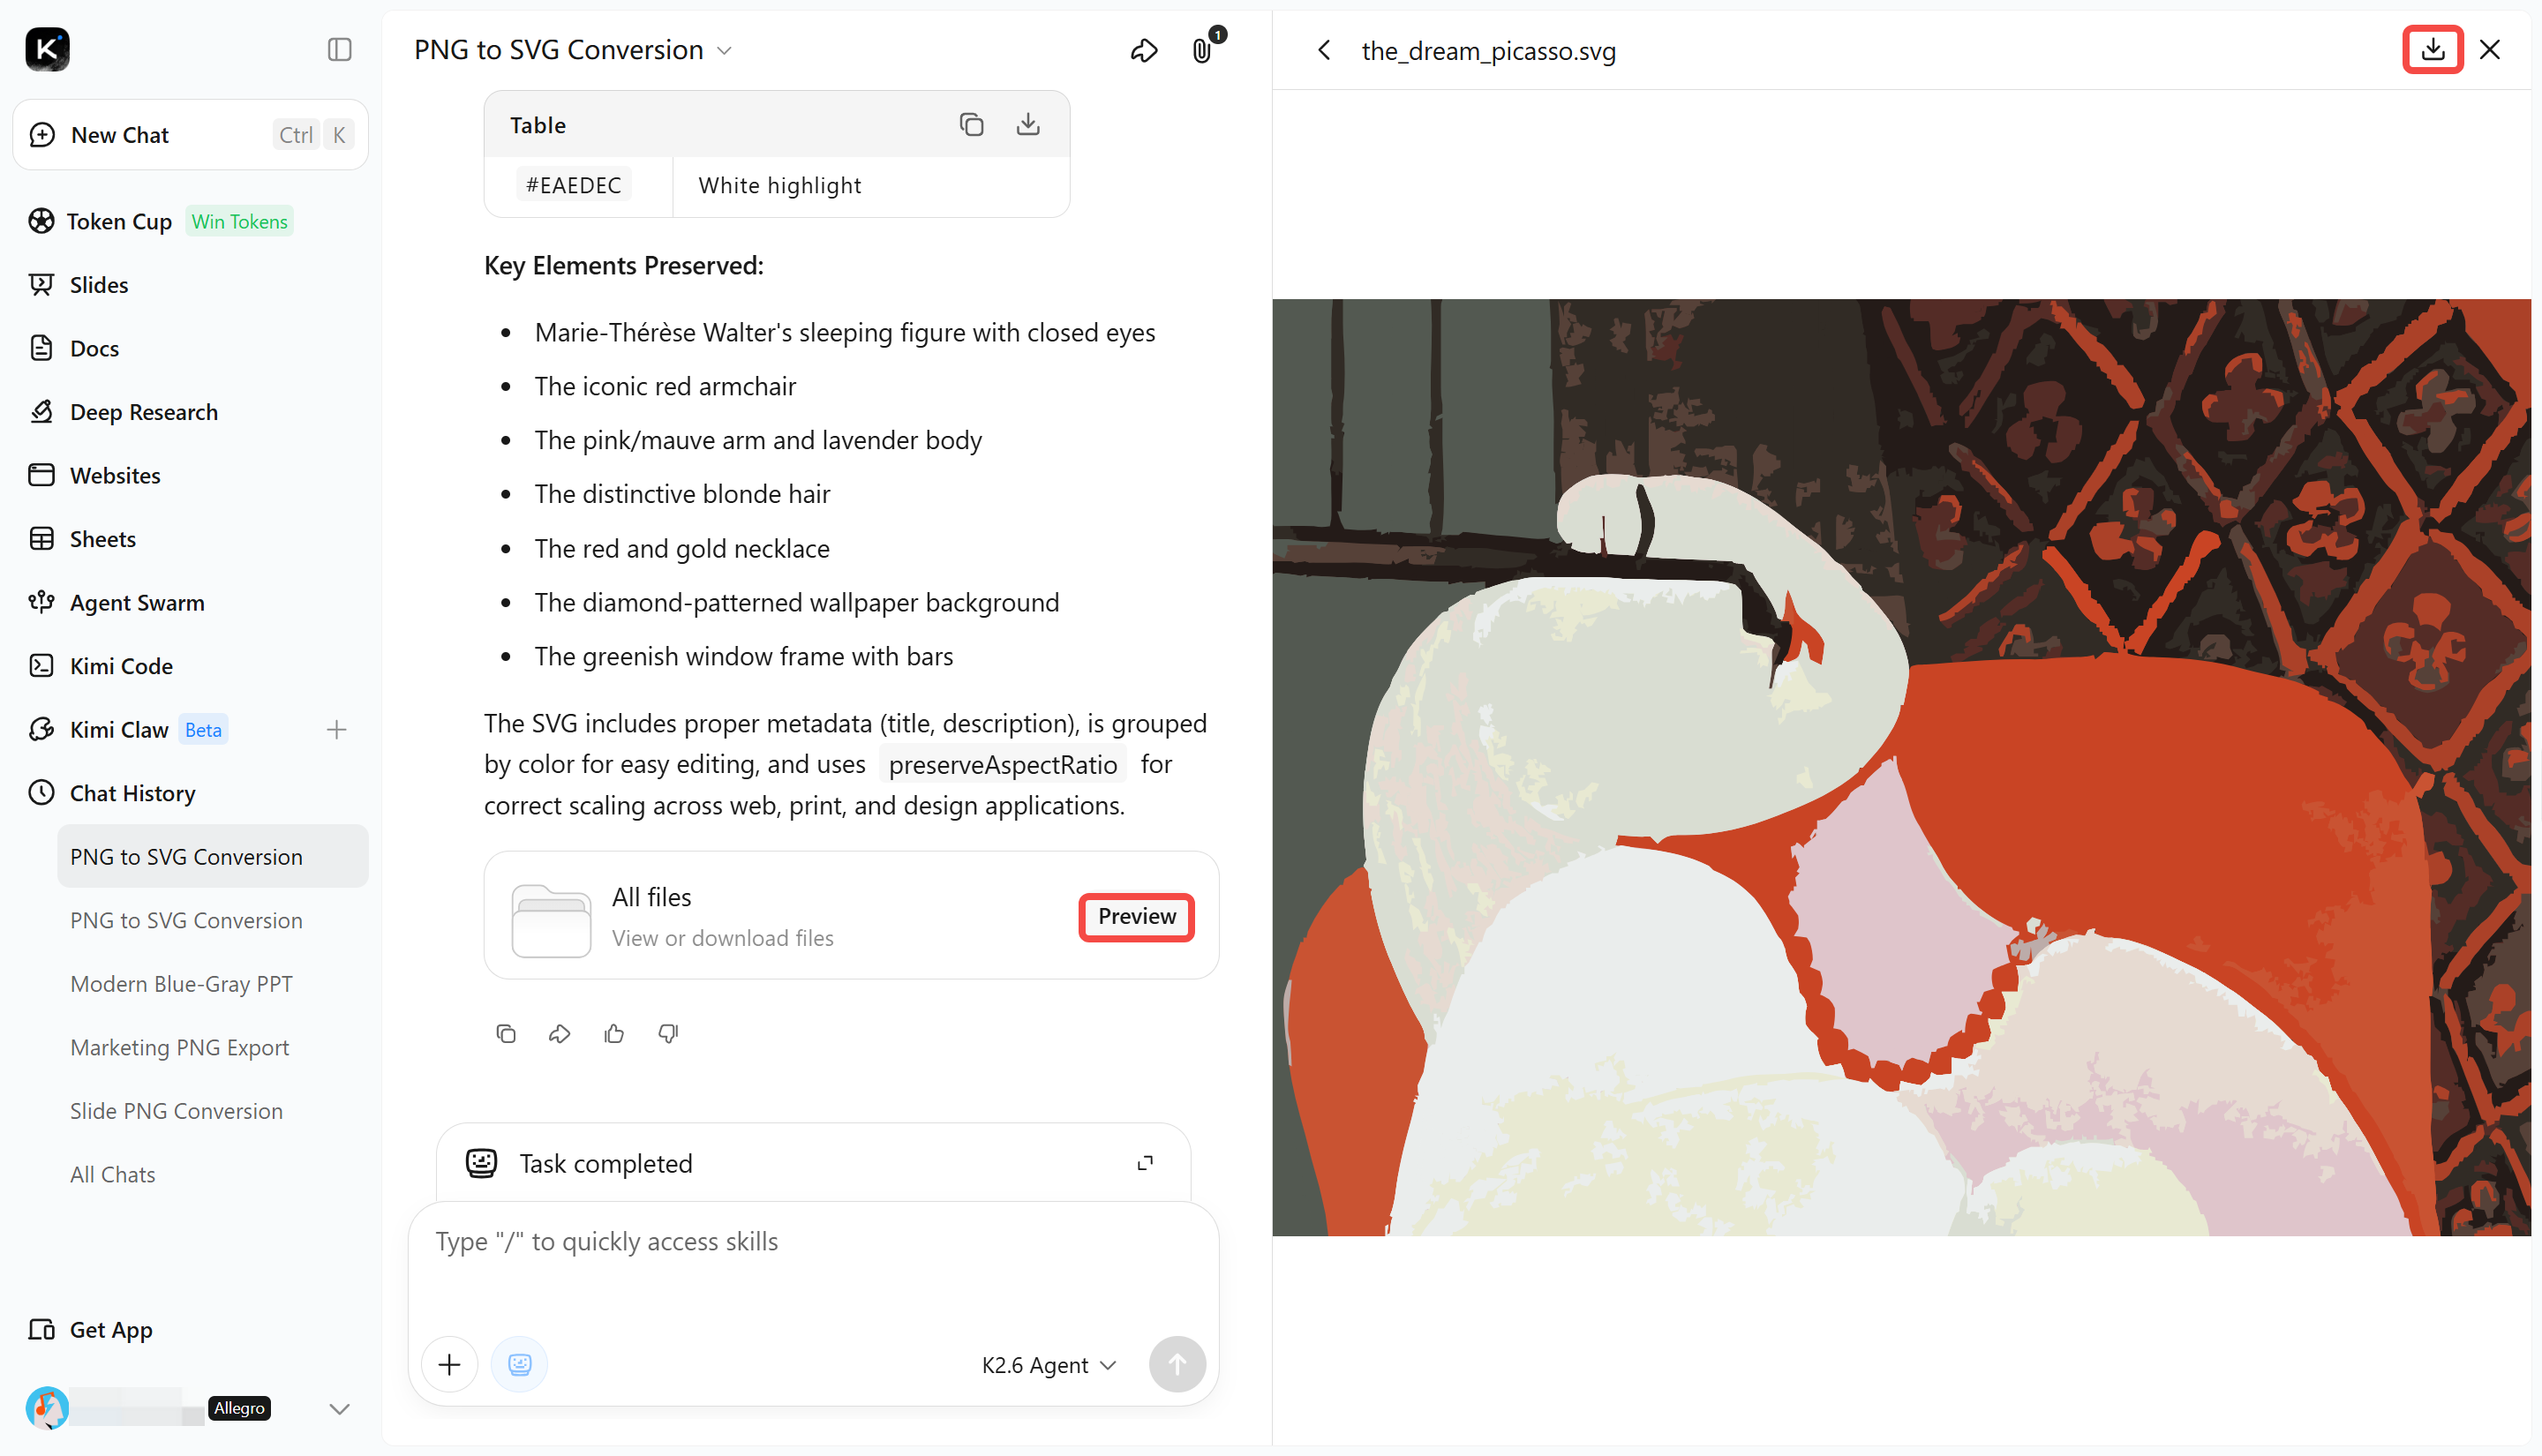Open attached files clip icon
2542x1456 pixels.
[1202, 50]
